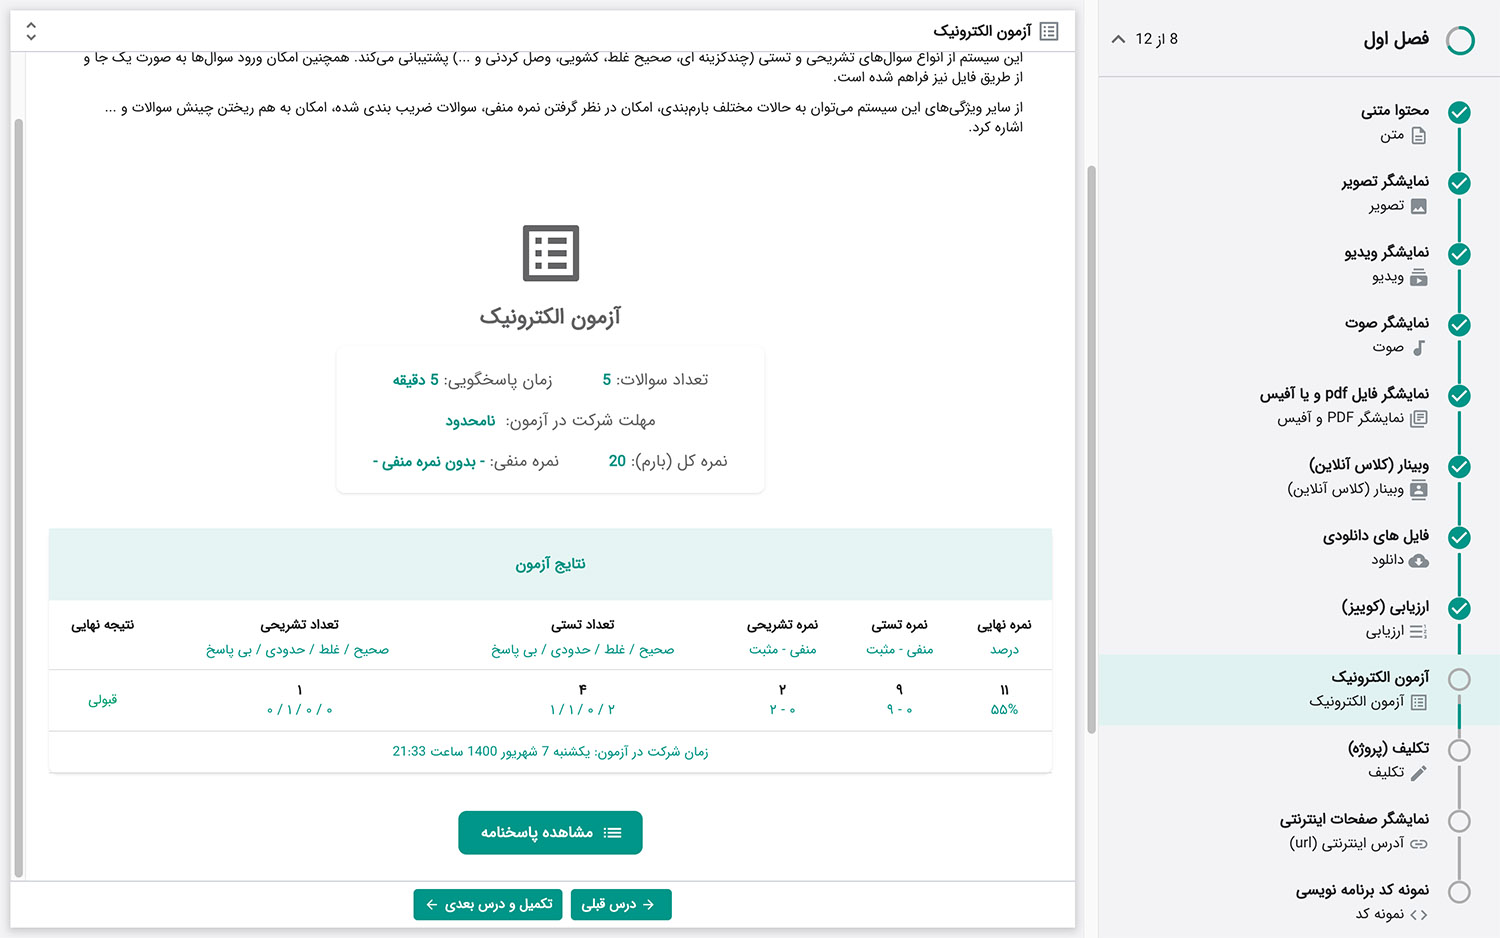
Task: Click the quiz list icon next to ارزیابی
Action: tap(1418, 632)
